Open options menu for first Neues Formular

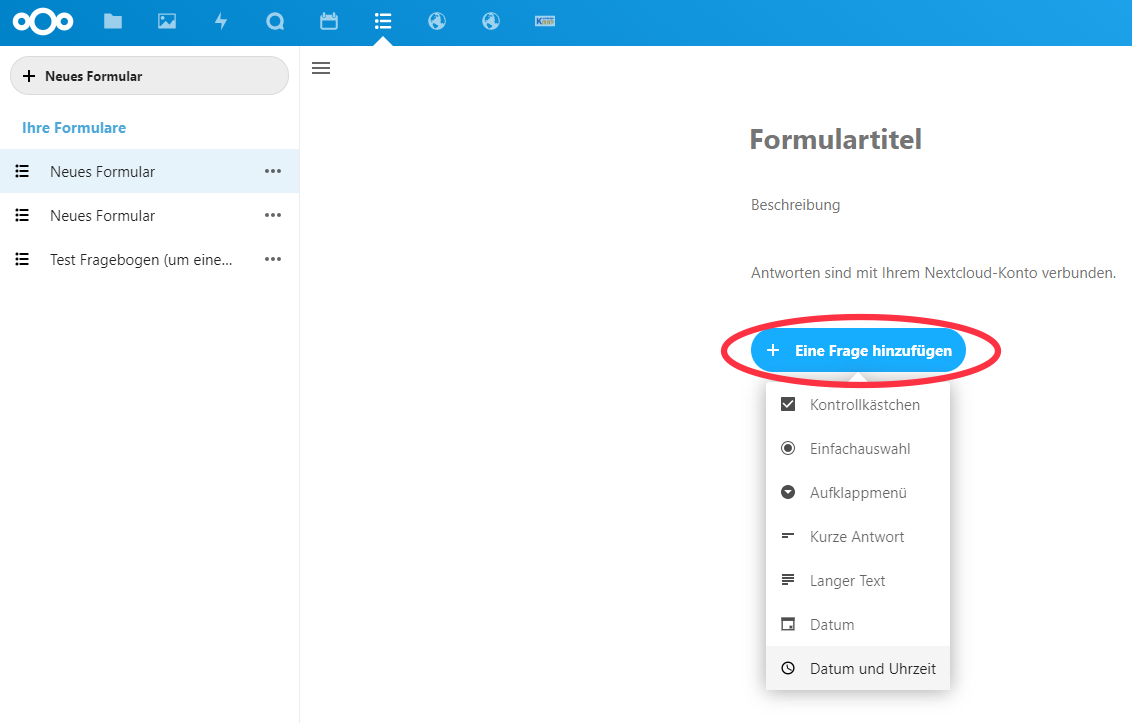click(272, 171)
